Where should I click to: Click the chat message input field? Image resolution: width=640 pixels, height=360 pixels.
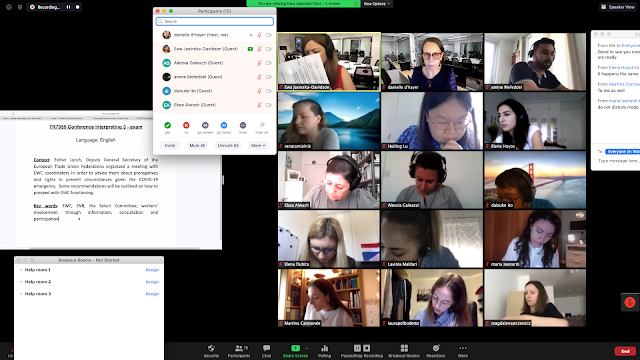pos(618,161)
